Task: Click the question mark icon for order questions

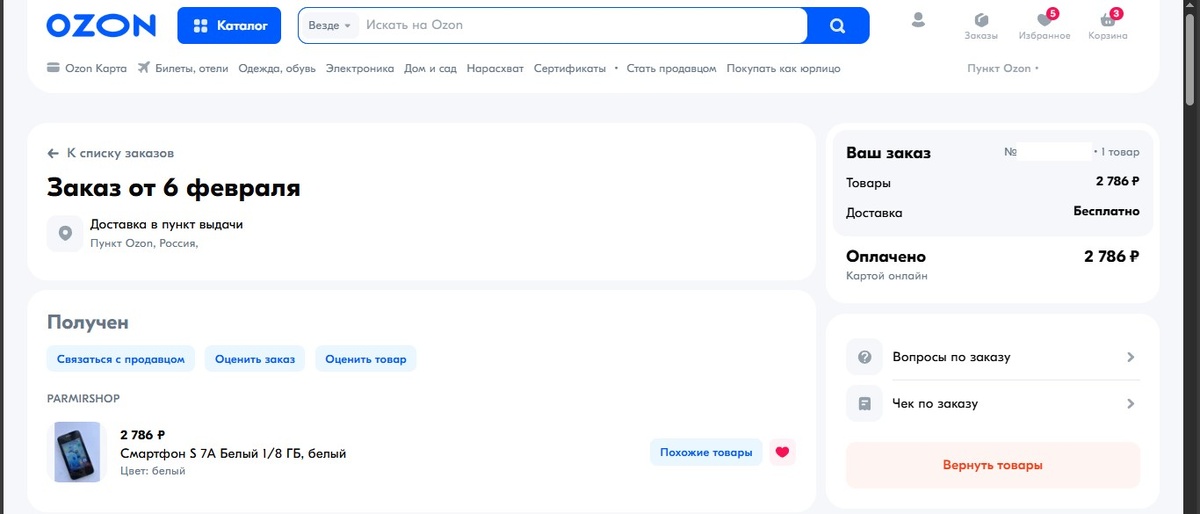Action: tap(865, 357)
